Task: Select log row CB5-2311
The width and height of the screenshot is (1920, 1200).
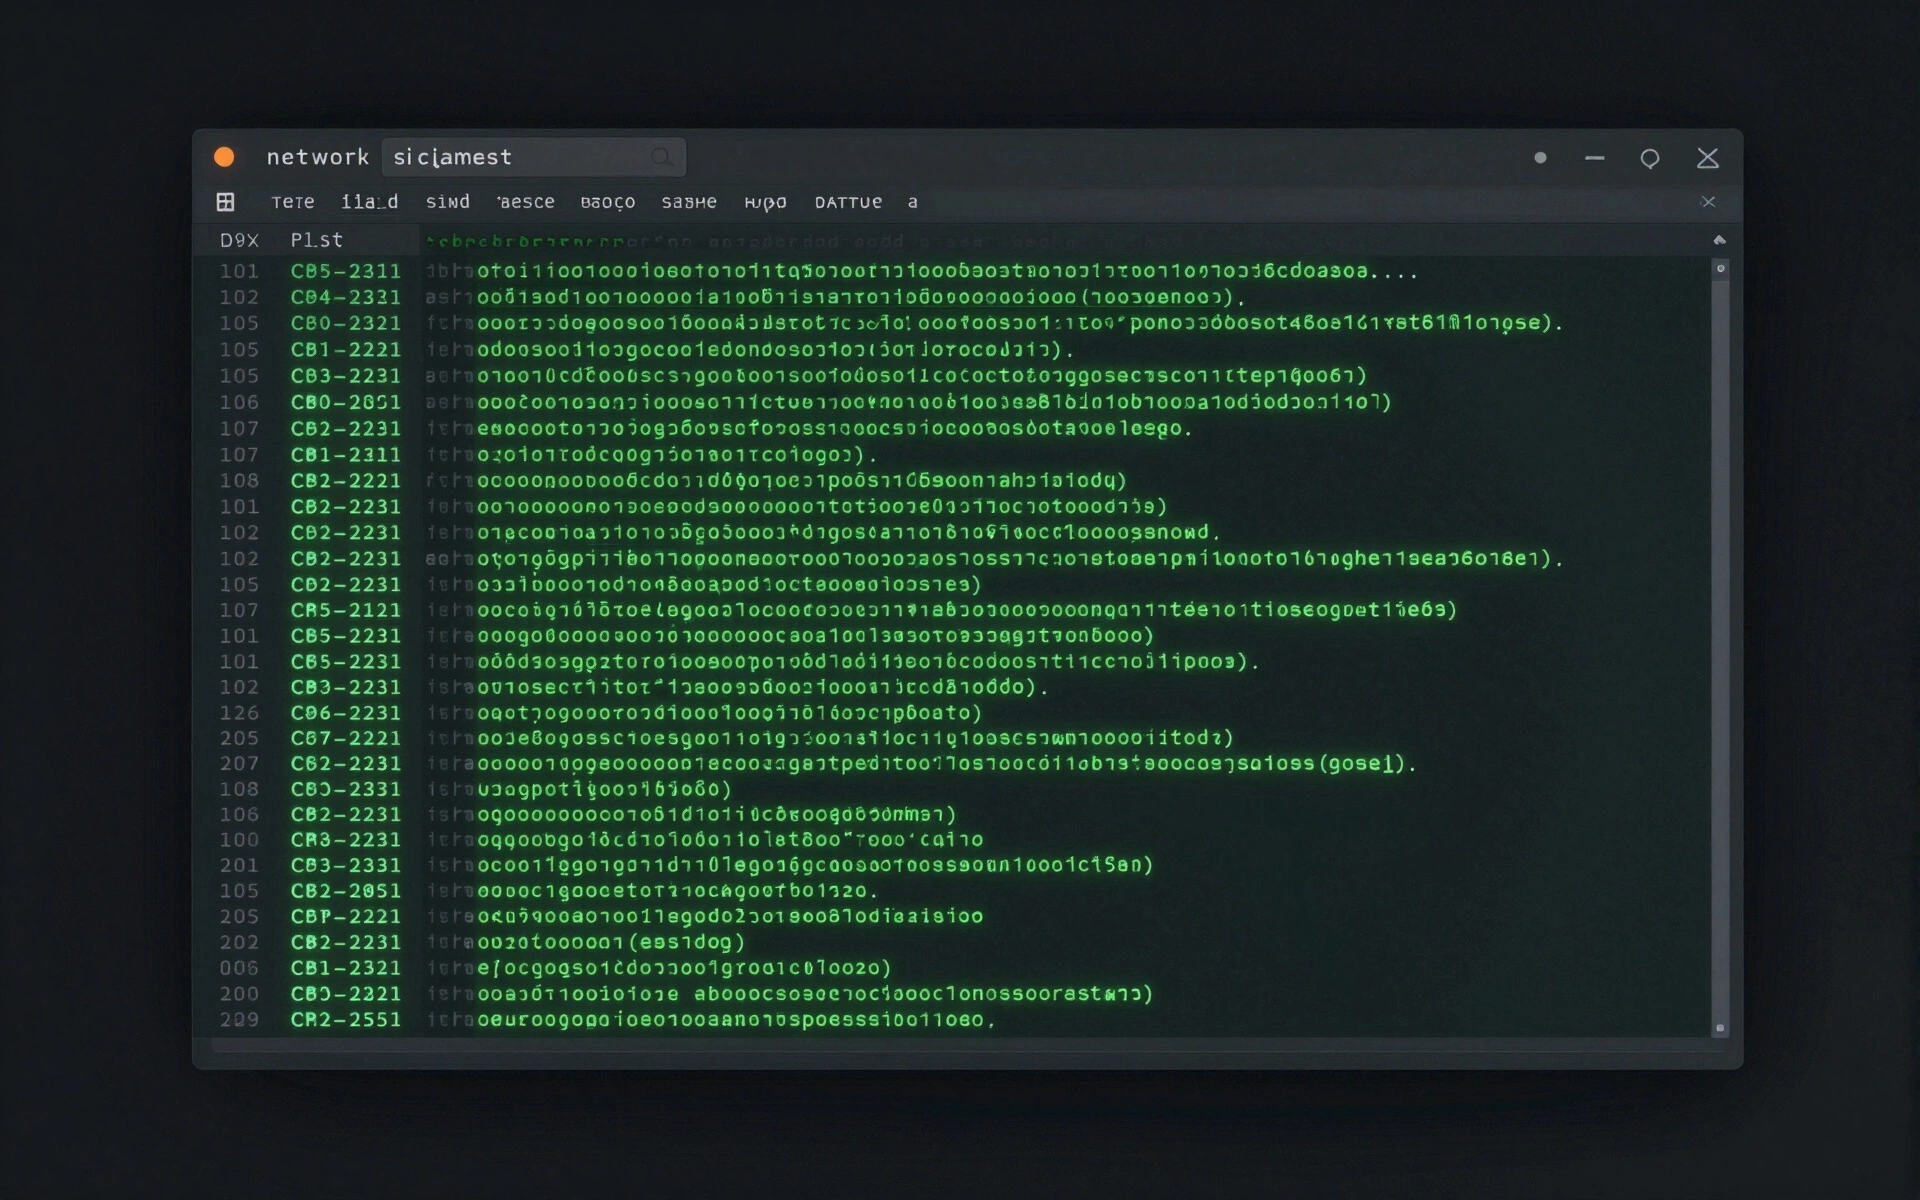Action: pos(345,271)
